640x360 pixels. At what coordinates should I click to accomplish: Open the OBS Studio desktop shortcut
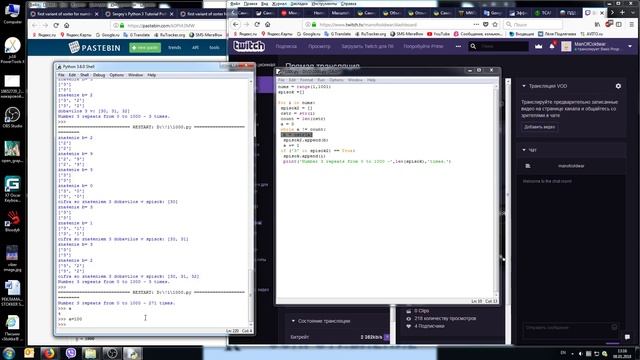click(x=12, y=118)
